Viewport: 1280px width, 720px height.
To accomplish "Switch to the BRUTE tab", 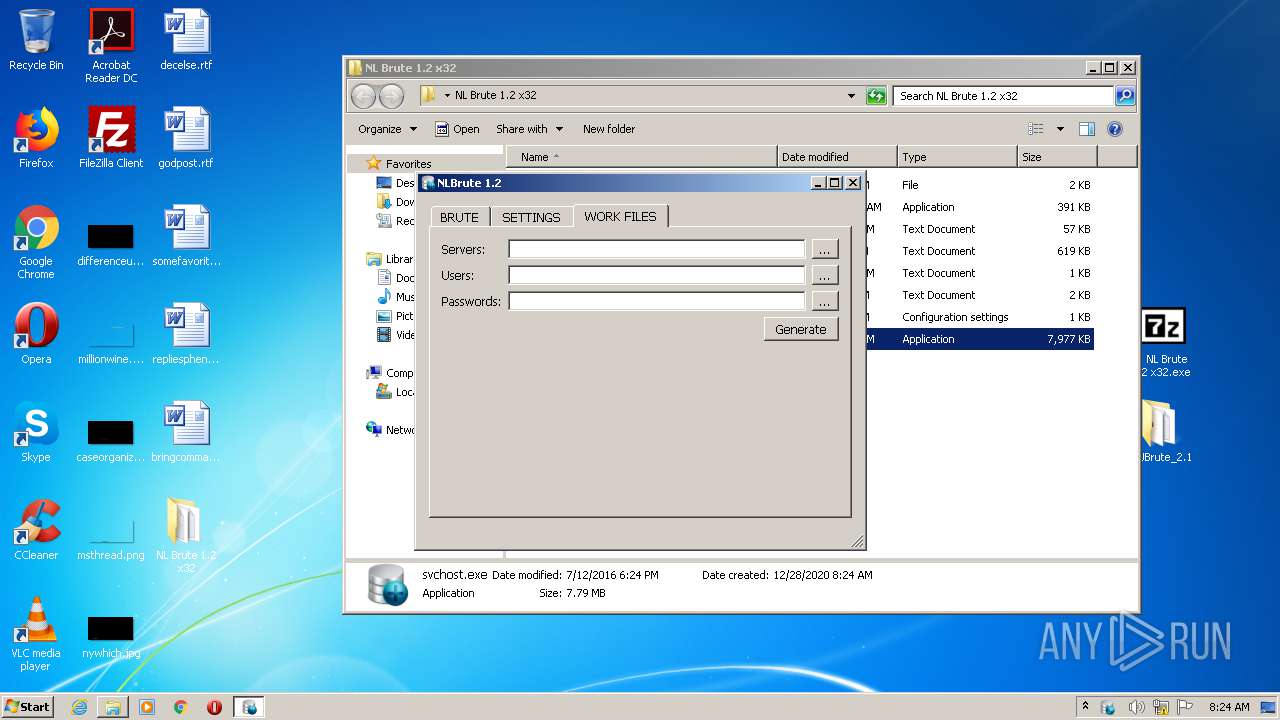I will coord(460,217).
